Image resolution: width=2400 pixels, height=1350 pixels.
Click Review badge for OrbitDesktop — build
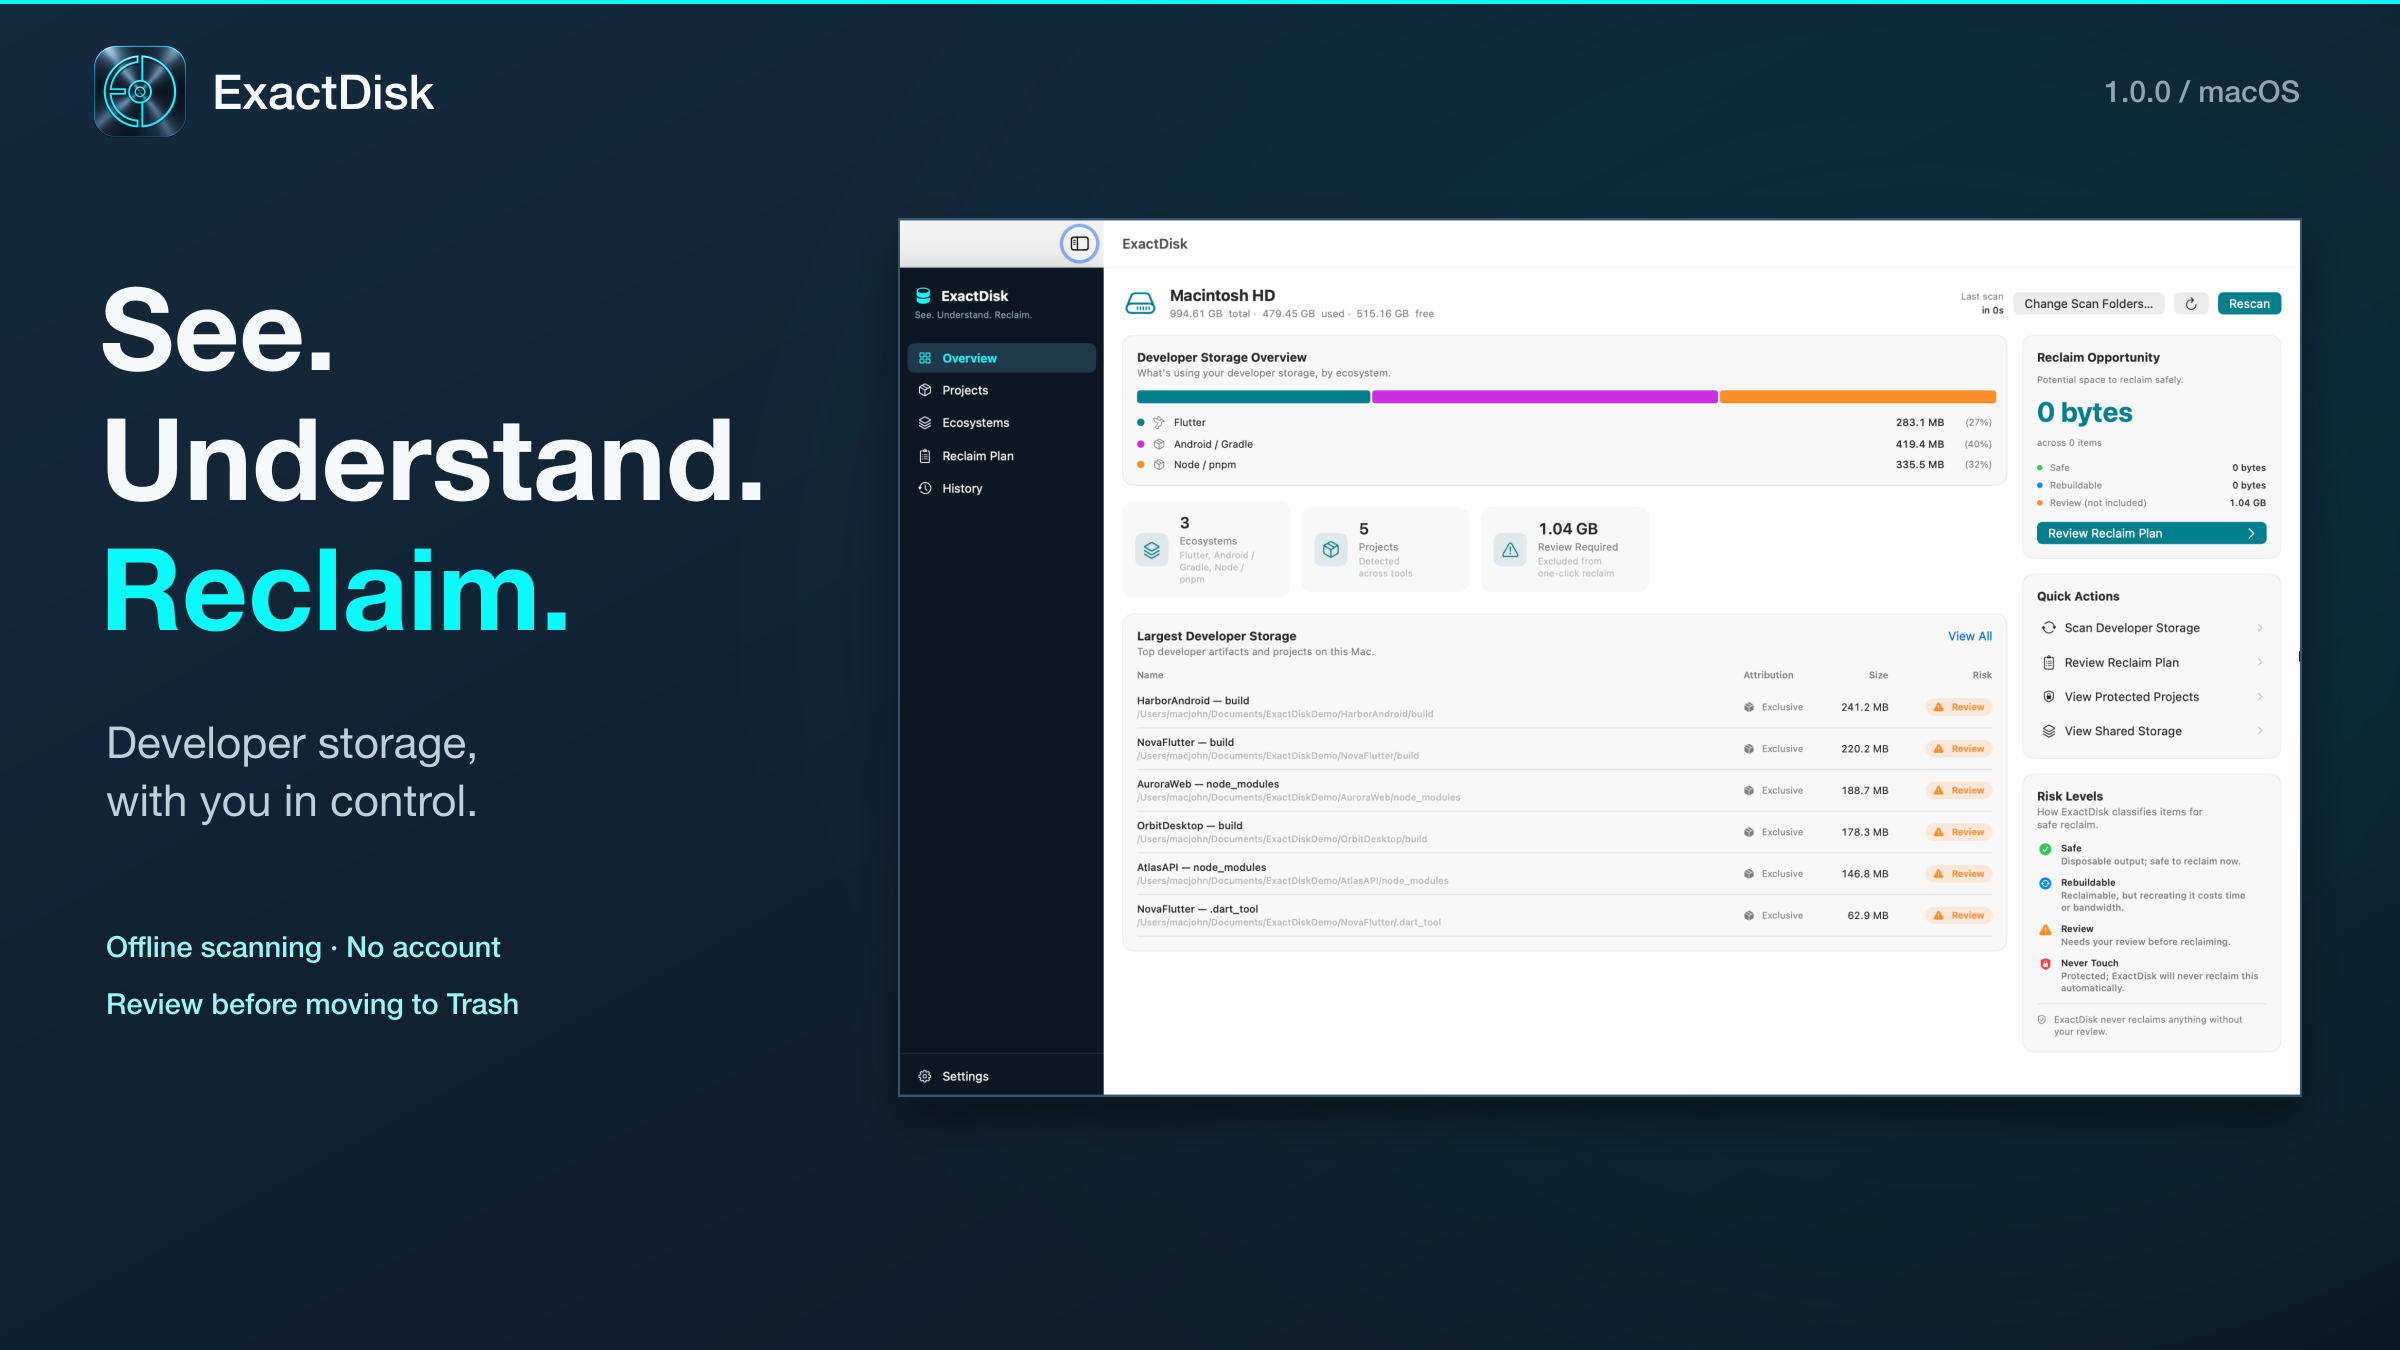coord(1959,832)
